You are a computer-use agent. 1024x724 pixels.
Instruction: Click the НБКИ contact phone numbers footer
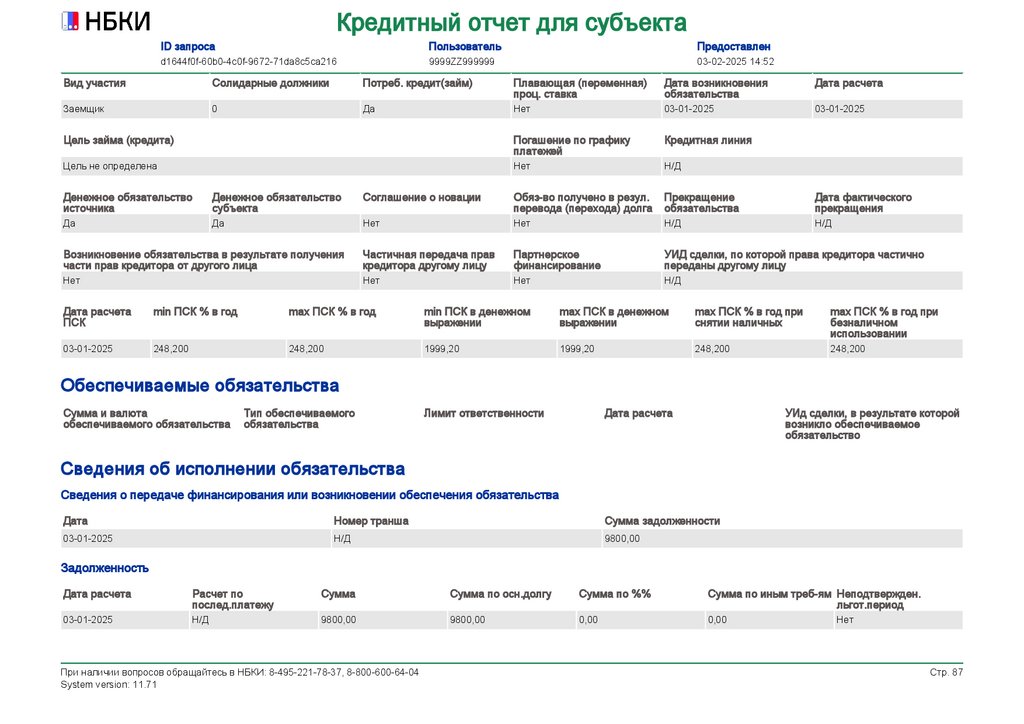(240, 672)
